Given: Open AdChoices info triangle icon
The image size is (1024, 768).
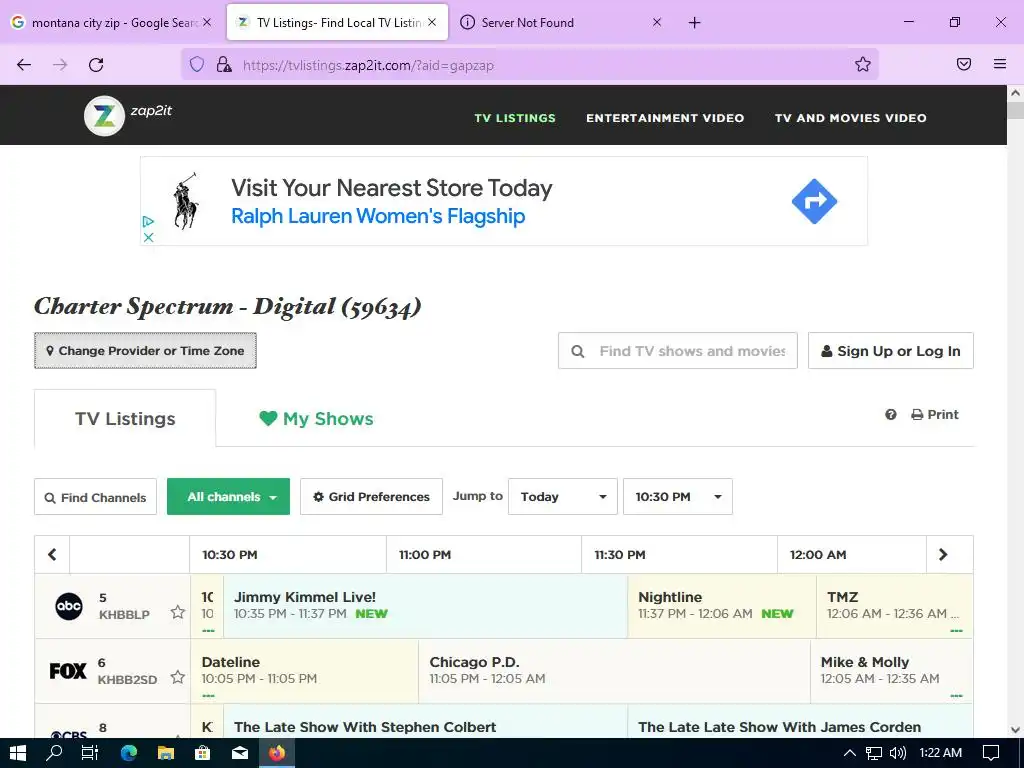Looking at the screenshot, I should (148, 221).
